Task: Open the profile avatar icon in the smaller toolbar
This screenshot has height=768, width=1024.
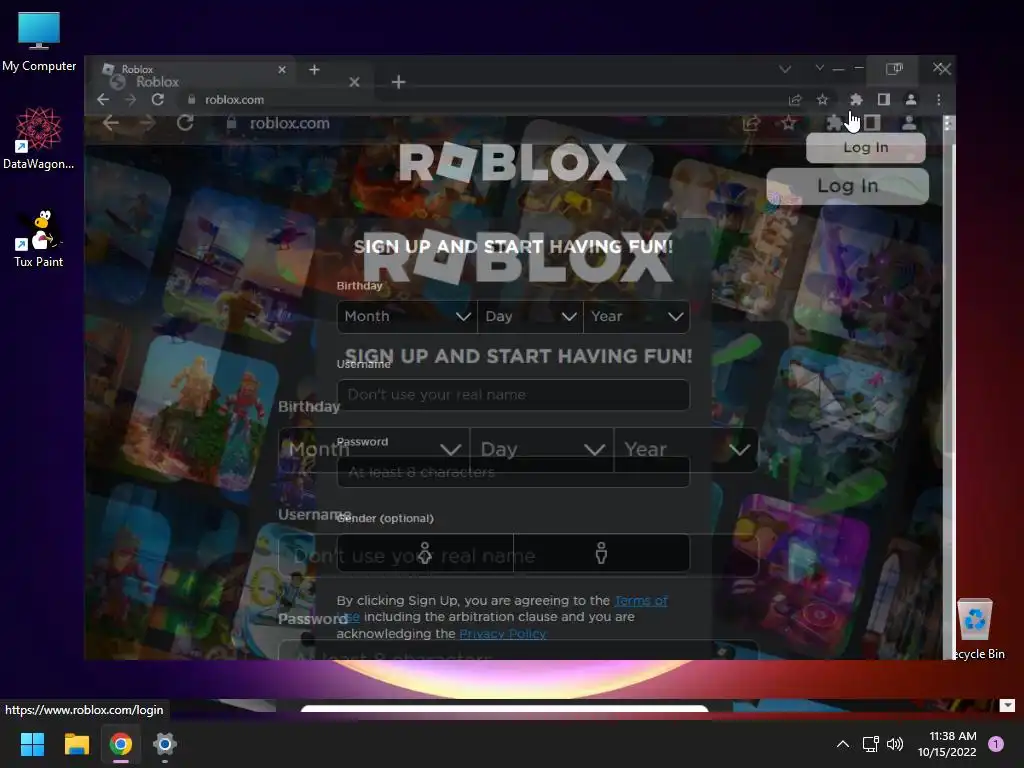Action: [x=910, y=100]
